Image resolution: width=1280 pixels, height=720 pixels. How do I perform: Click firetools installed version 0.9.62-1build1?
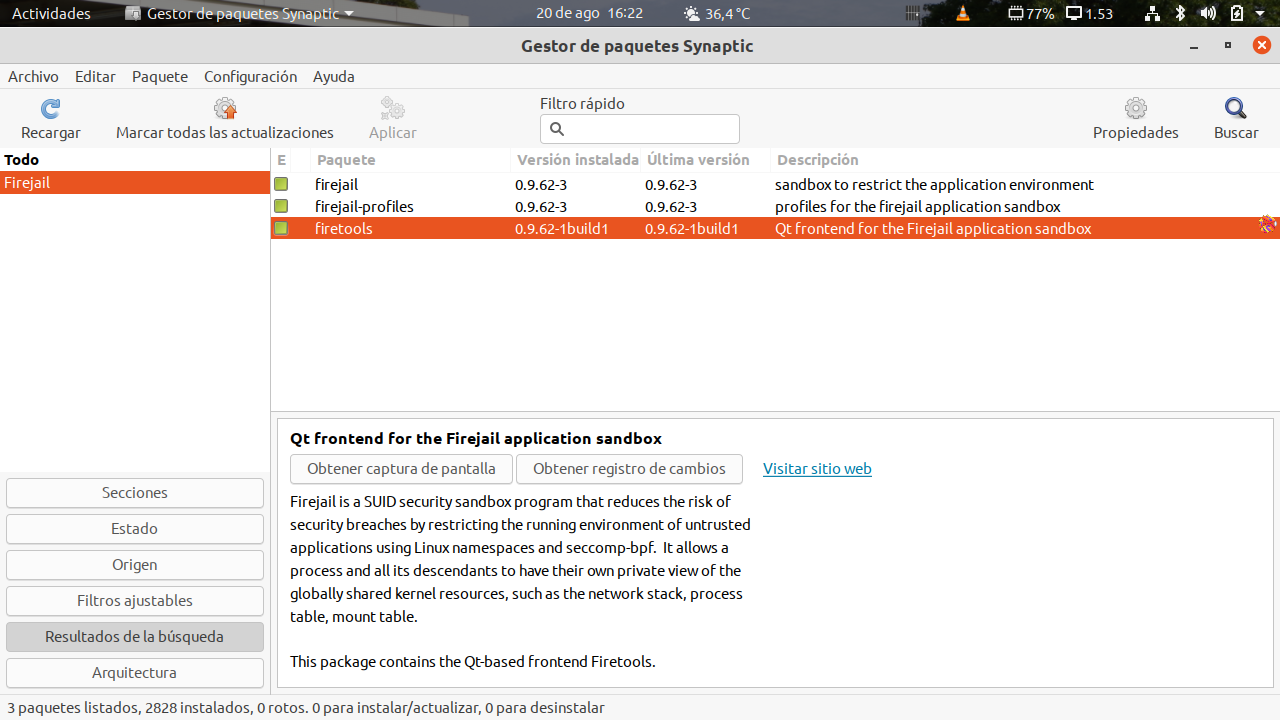tap(561, 229)
